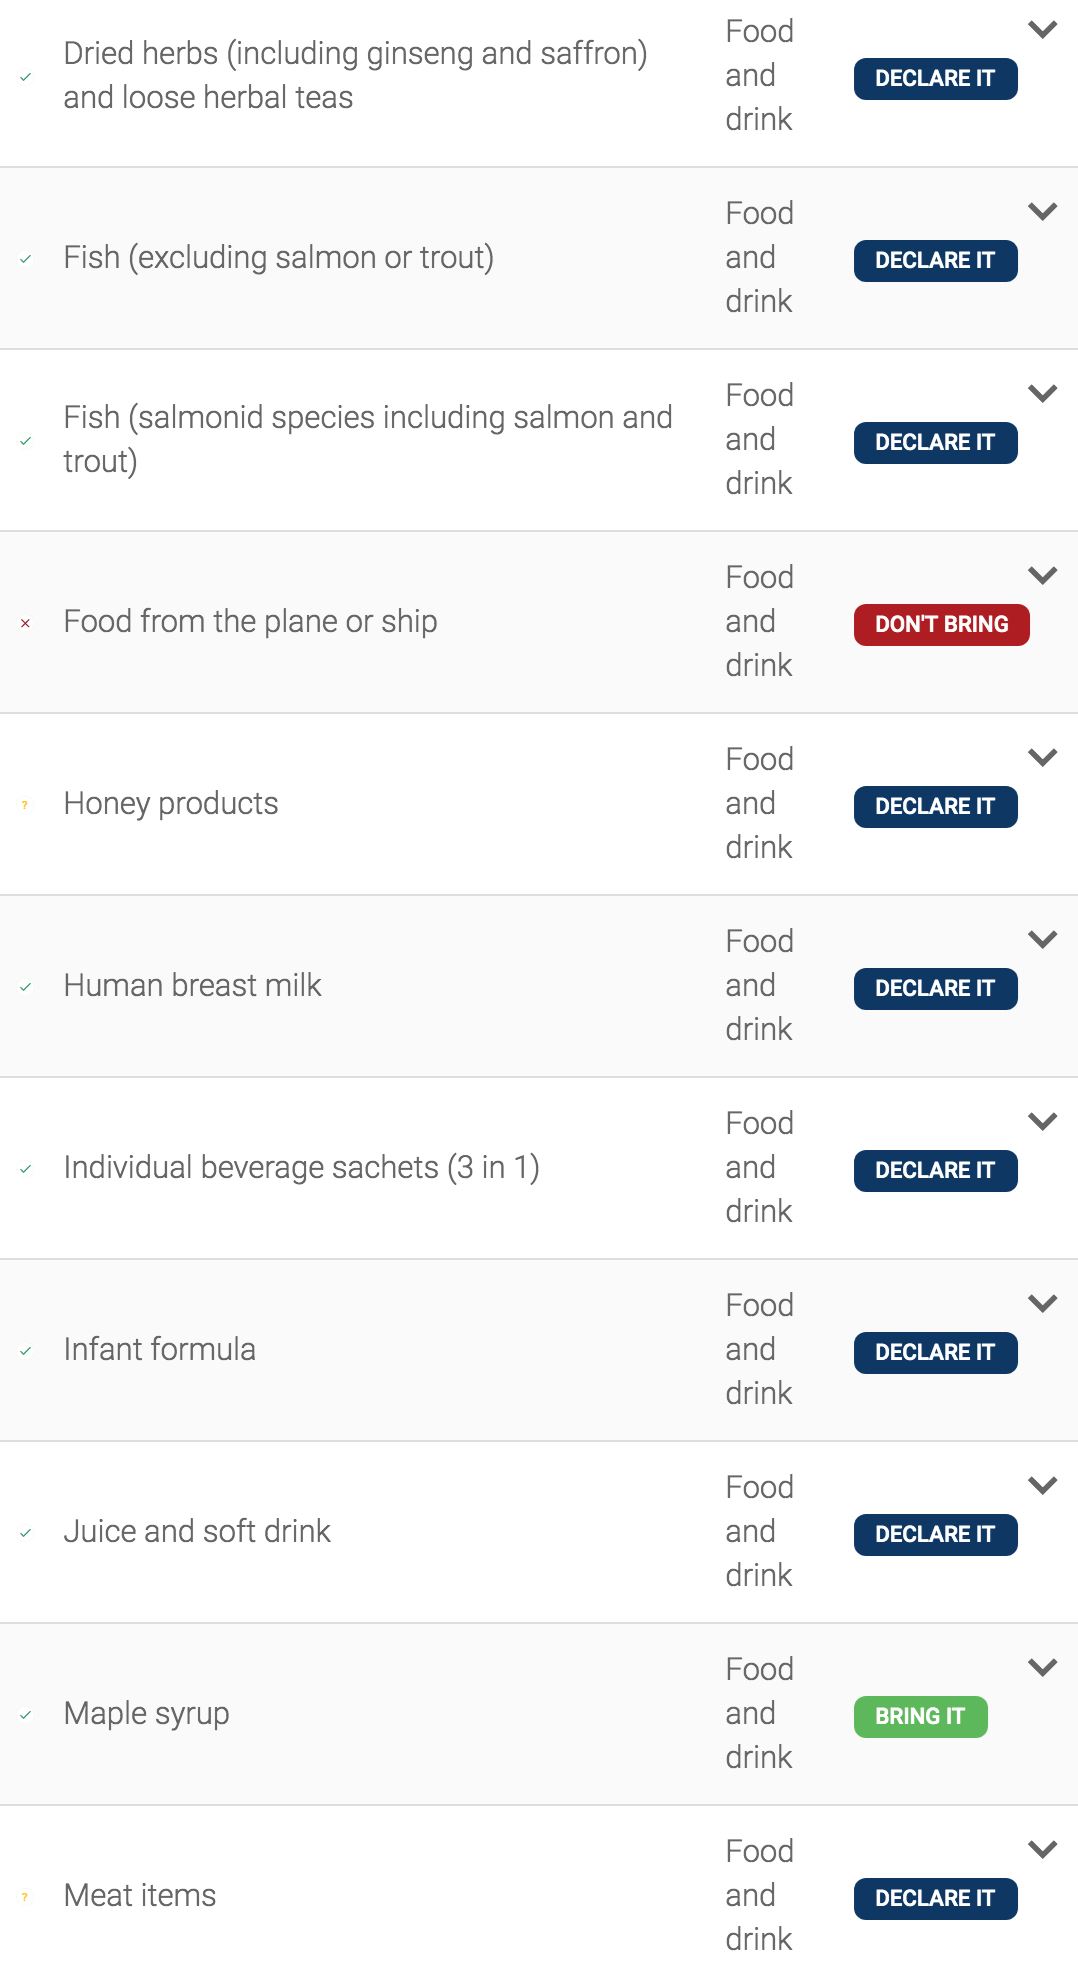Click the check icon beside Human breast milk
Viewport: 1078px width, 1968px height.
[x=26, y=987]
